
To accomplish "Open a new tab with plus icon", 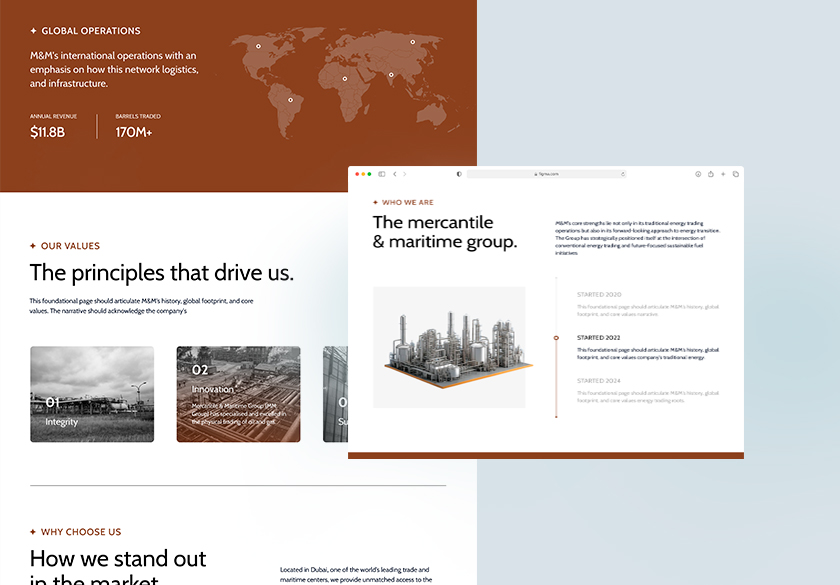I will pos(723,174).
